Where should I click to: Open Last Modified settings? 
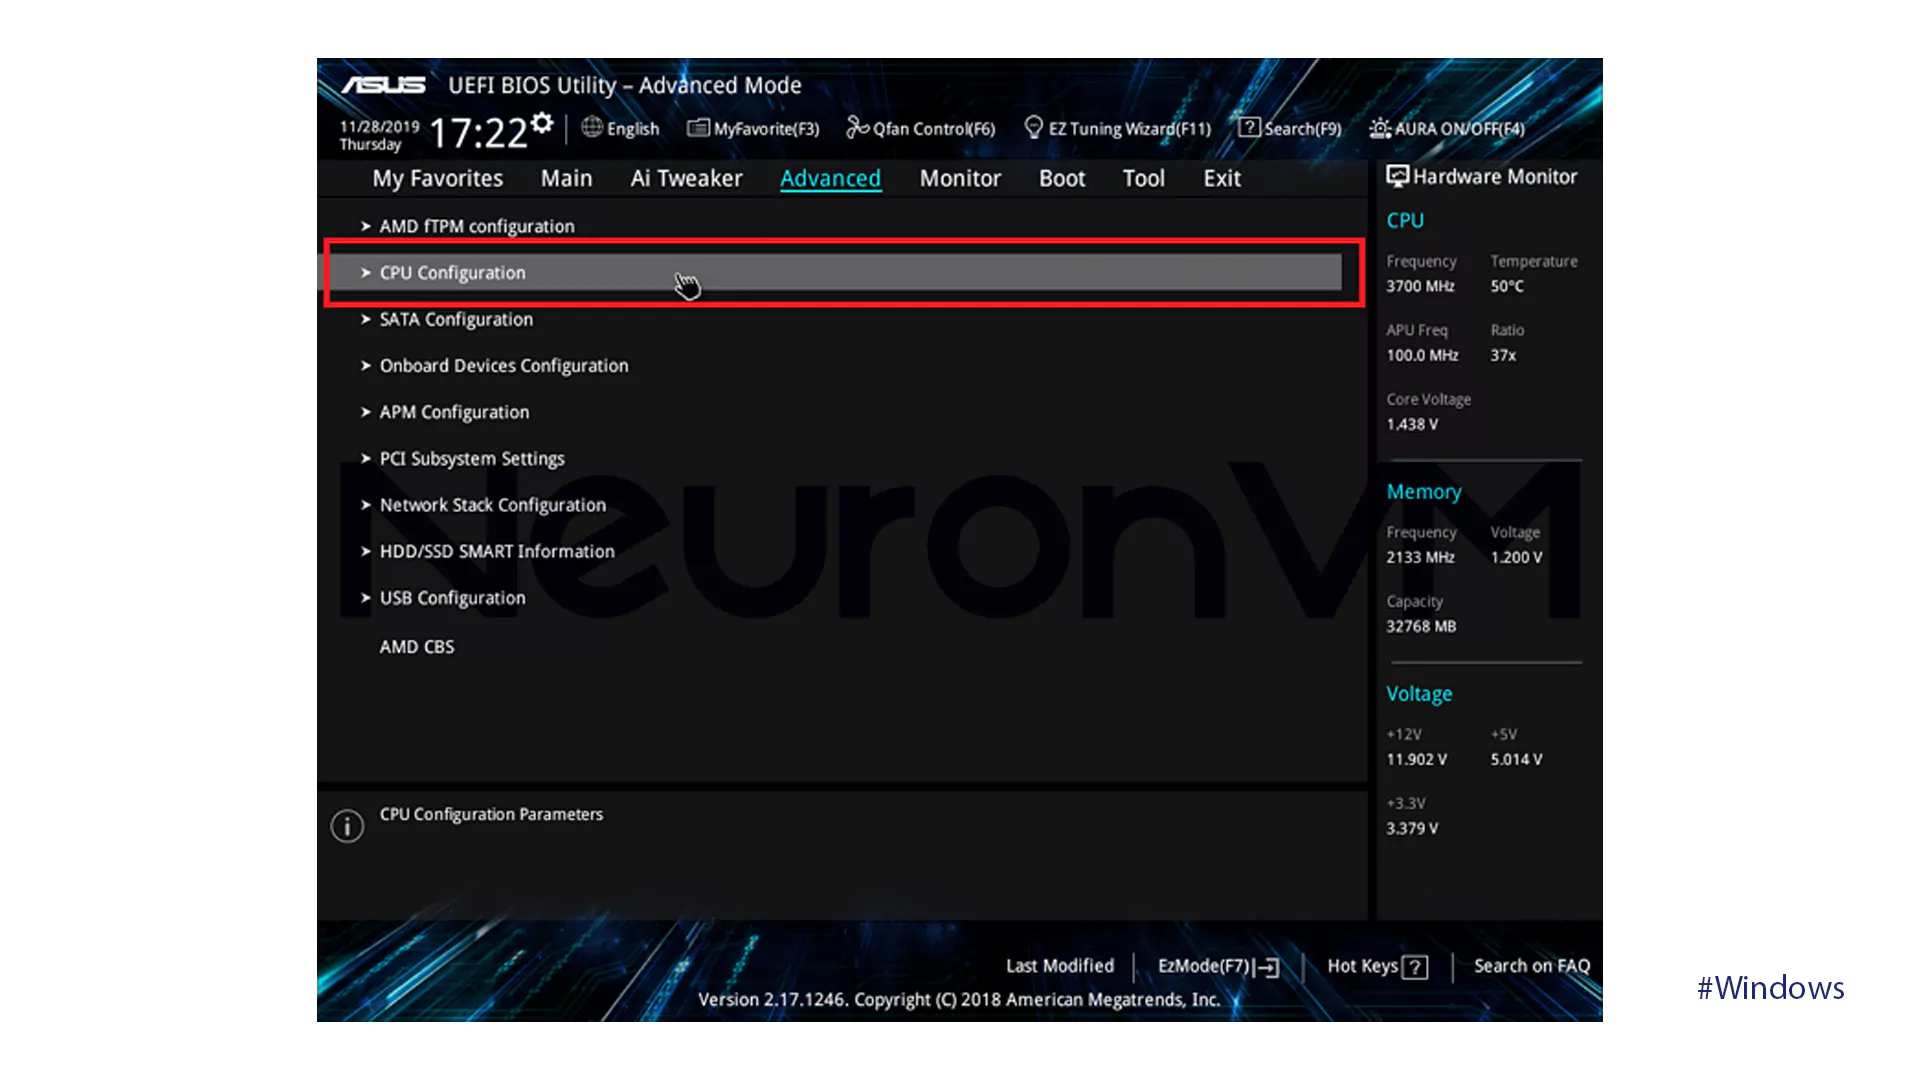tap(1060, 966)
